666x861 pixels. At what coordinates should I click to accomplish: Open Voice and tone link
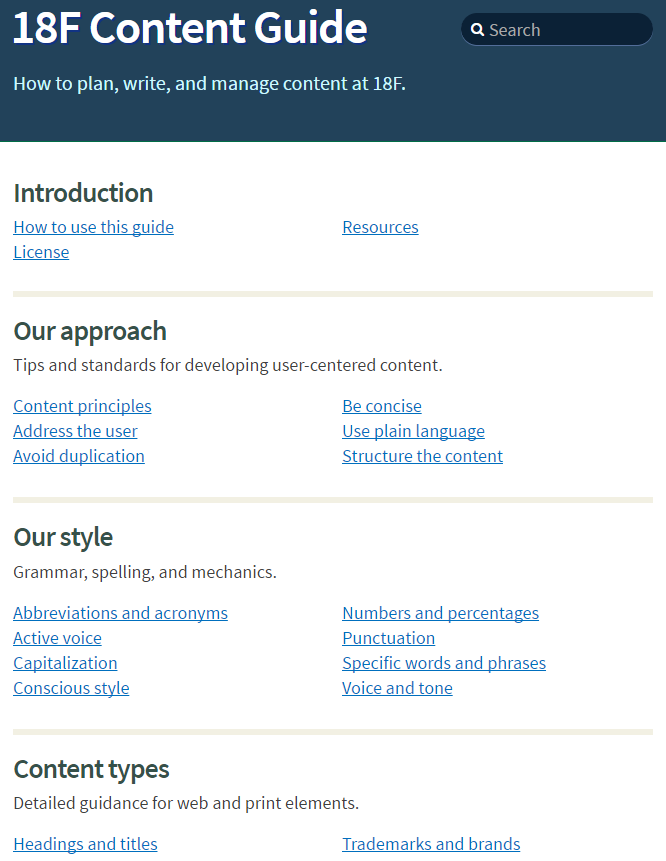(x=397, y=688)
